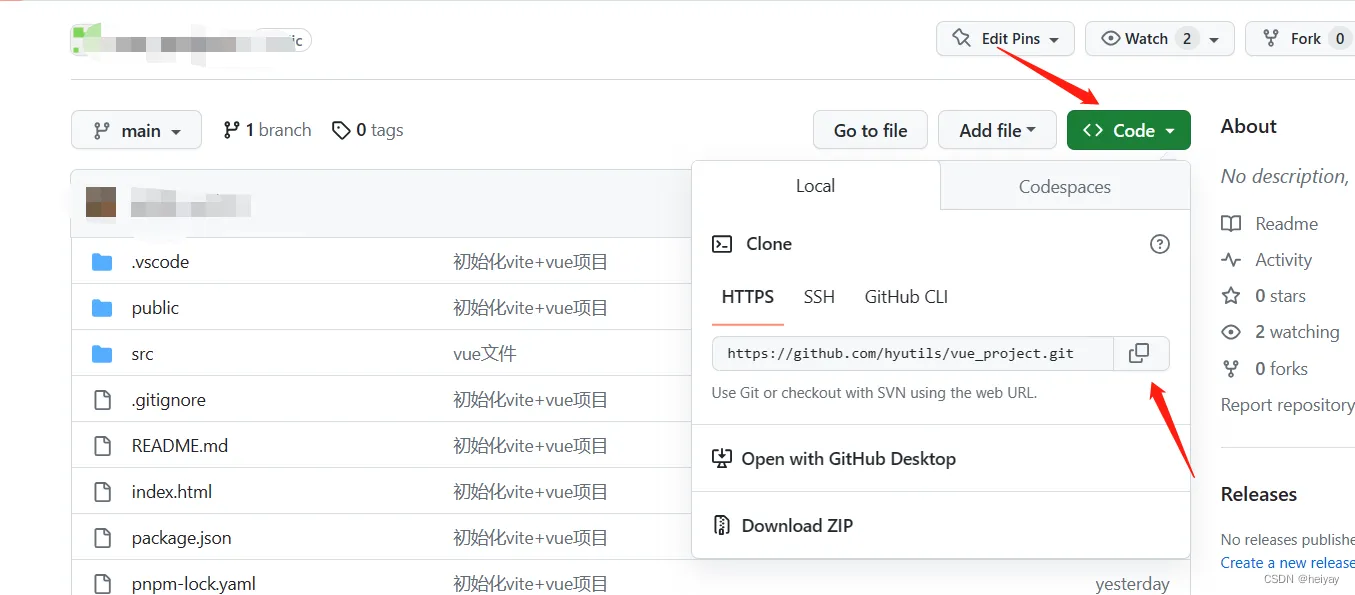1355x595 pixels.
Task: Click the src folder icon
Action: [x=102, y=354]
